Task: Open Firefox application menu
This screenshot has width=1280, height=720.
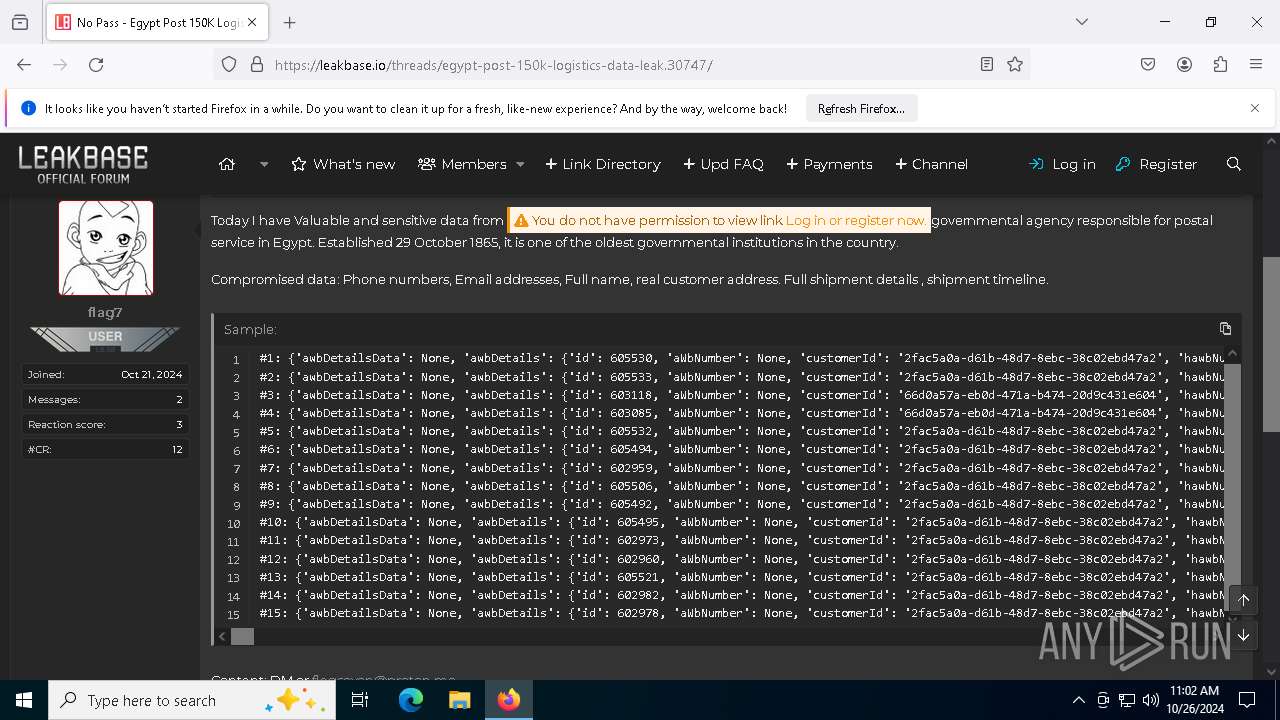Action: pos(1256,64)
